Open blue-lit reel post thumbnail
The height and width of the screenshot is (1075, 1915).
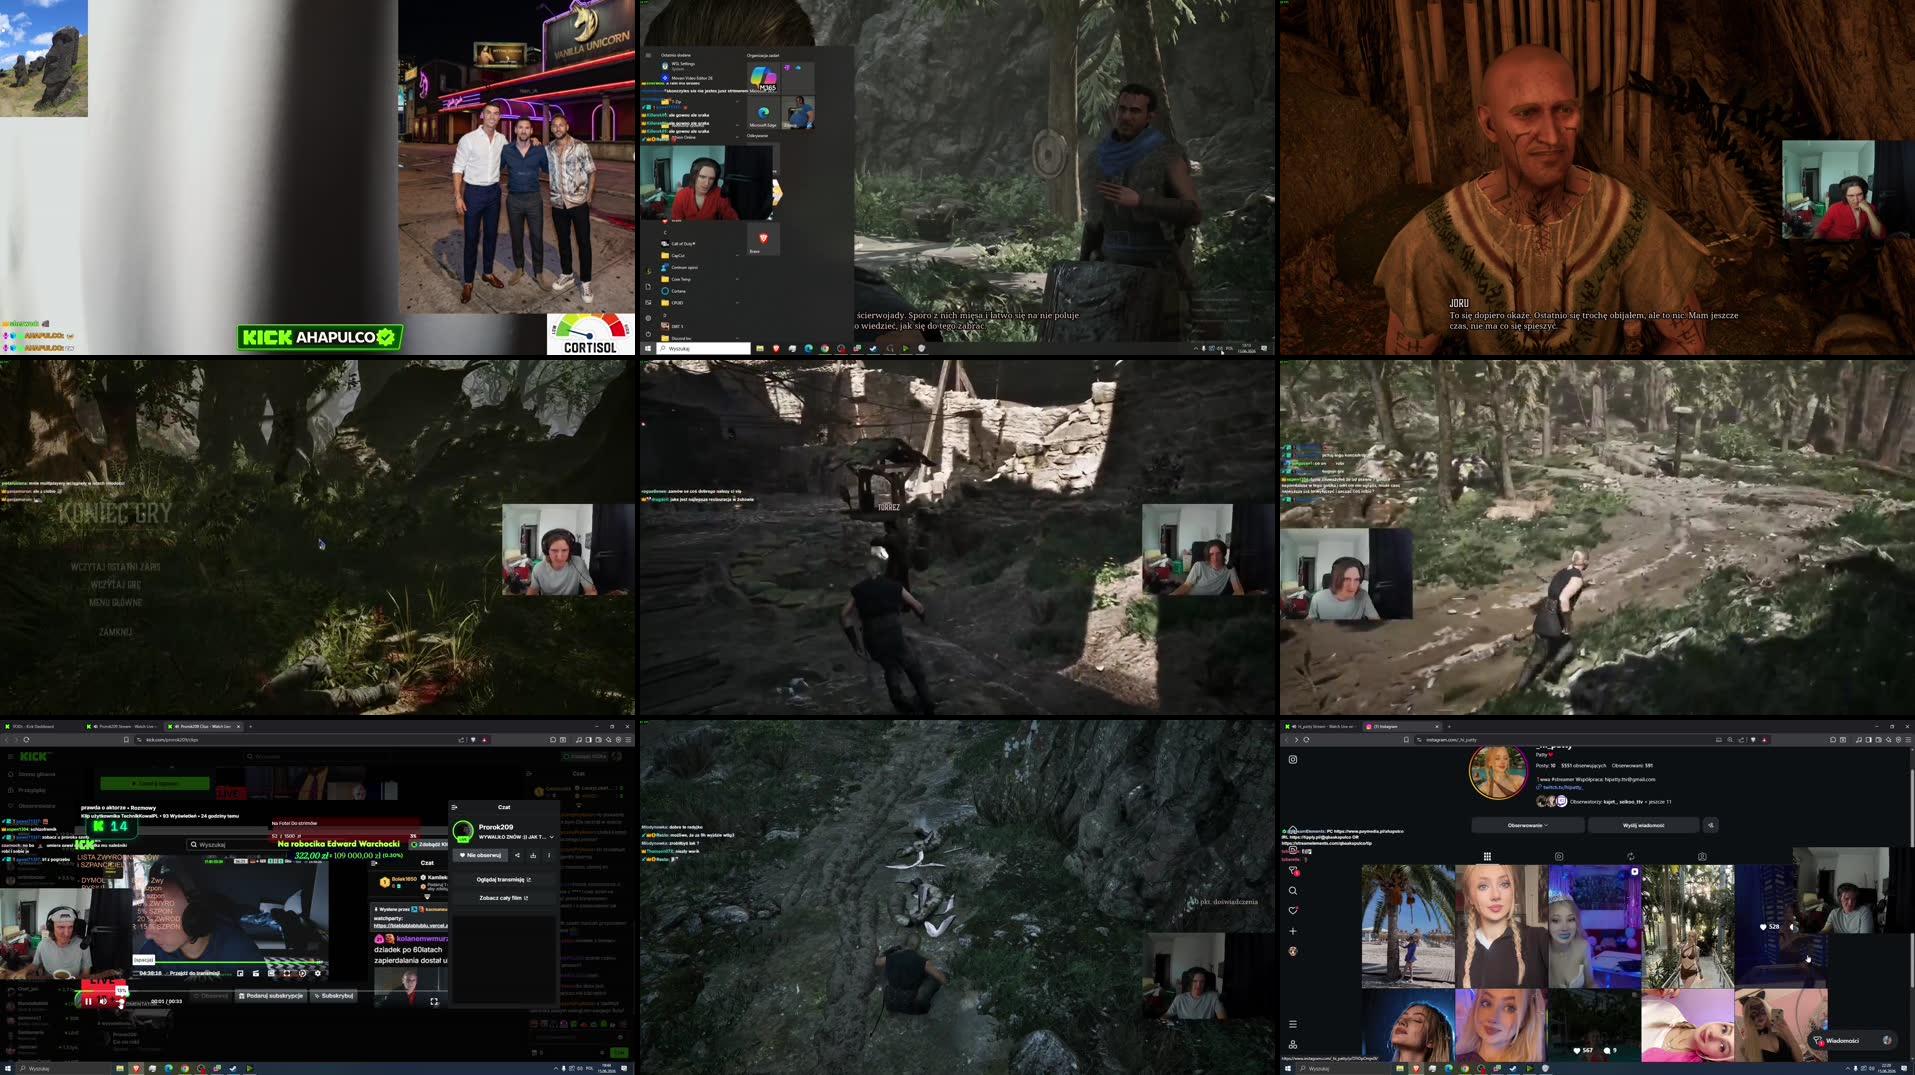click(1594, 927)
